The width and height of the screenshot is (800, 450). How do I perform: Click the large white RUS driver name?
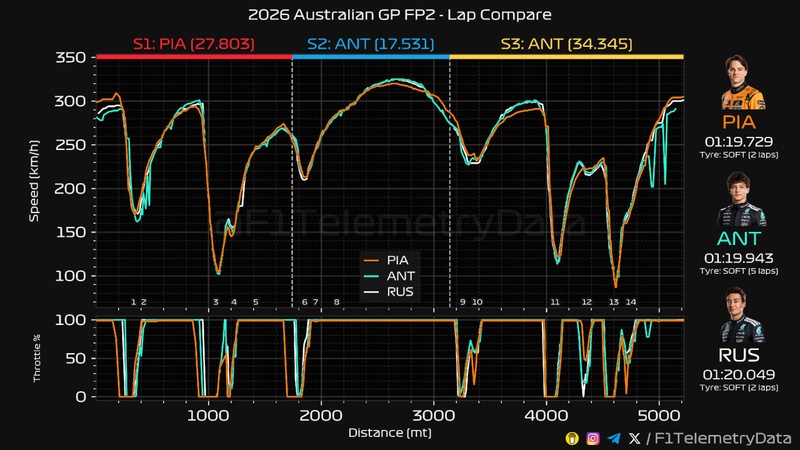(x=739, y=355)
